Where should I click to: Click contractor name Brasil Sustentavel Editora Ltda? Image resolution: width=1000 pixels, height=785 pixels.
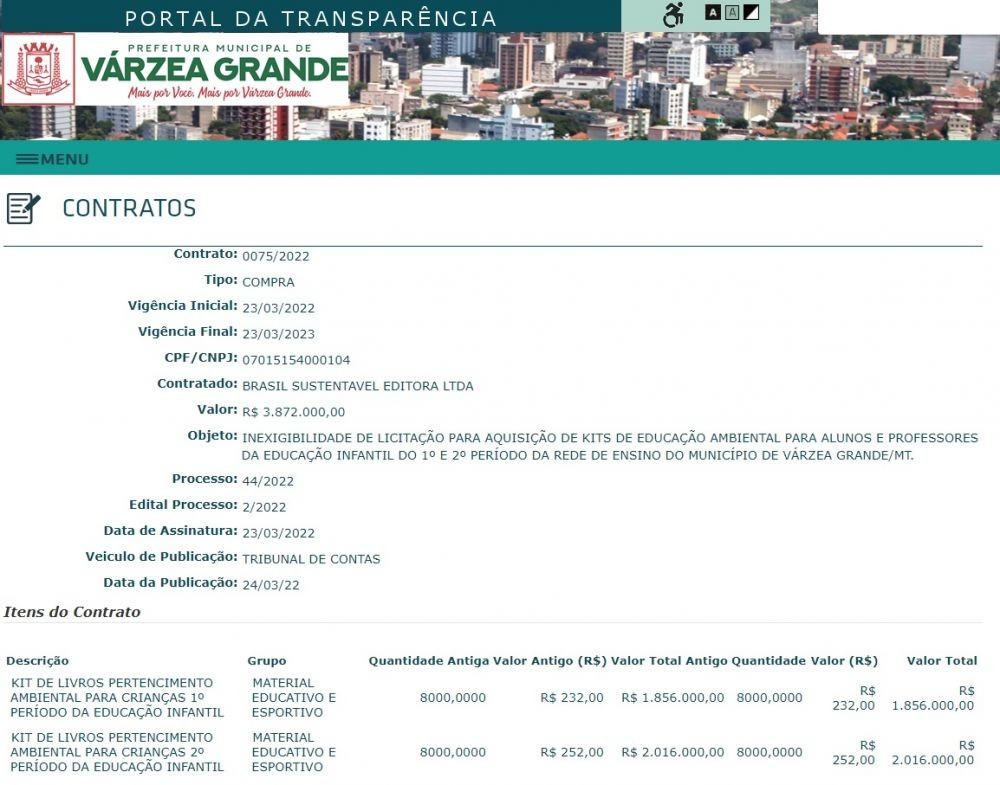357,386
